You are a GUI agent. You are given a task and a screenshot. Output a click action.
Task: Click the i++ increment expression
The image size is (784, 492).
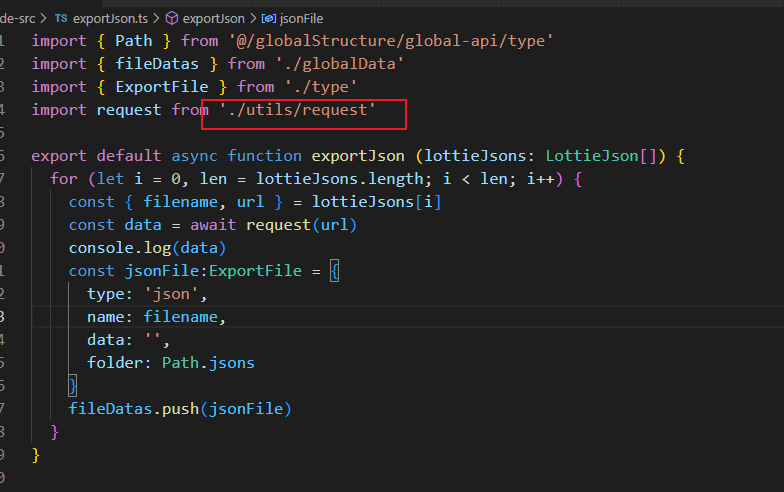(540, 178)
